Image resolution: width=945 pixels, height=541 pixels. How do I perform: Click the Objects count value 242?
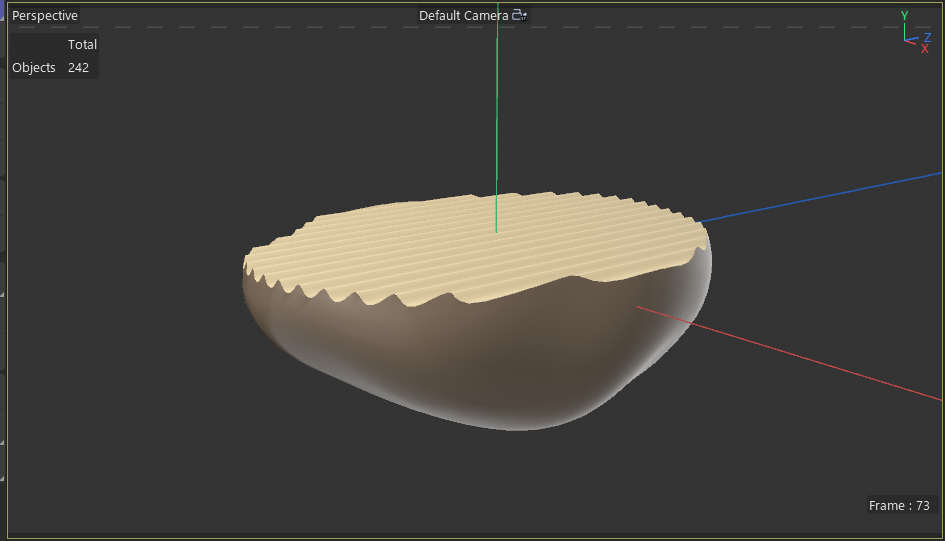coord(78,67)
